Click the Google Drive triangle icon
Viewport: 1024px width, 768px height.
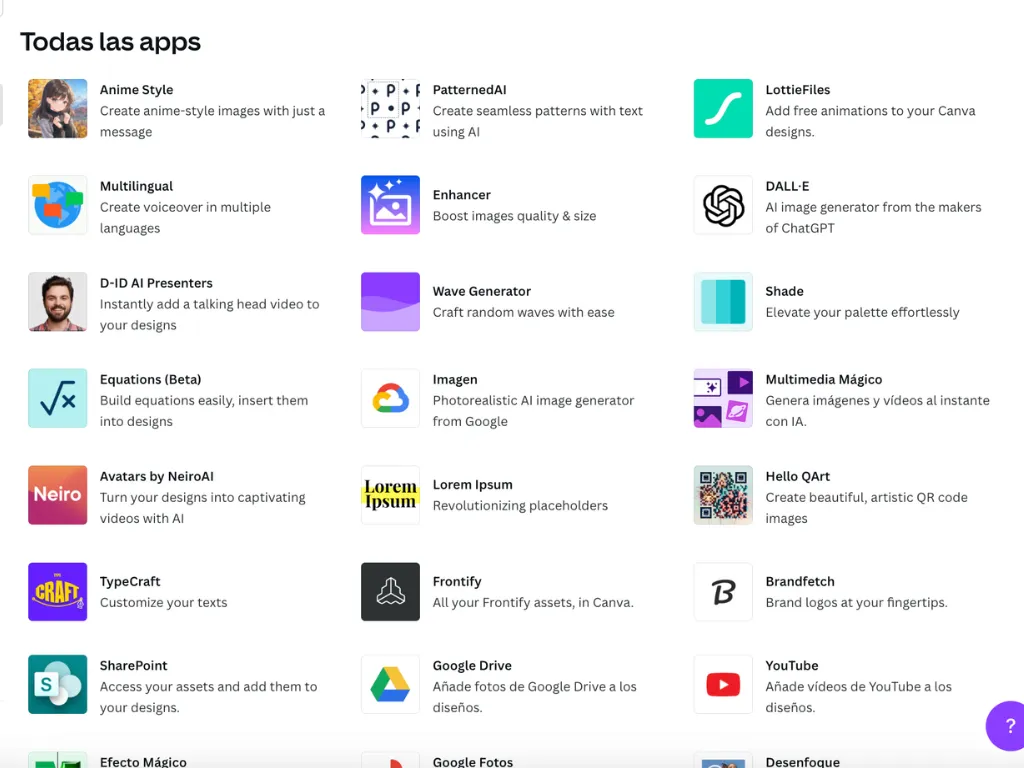click(391, 684)
